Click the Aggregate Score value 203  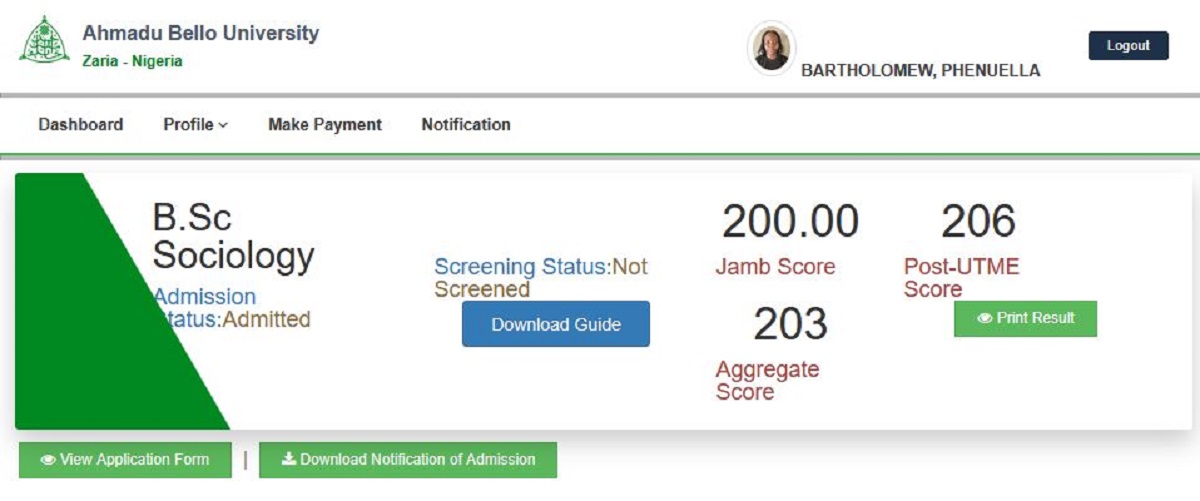[790, 324]
